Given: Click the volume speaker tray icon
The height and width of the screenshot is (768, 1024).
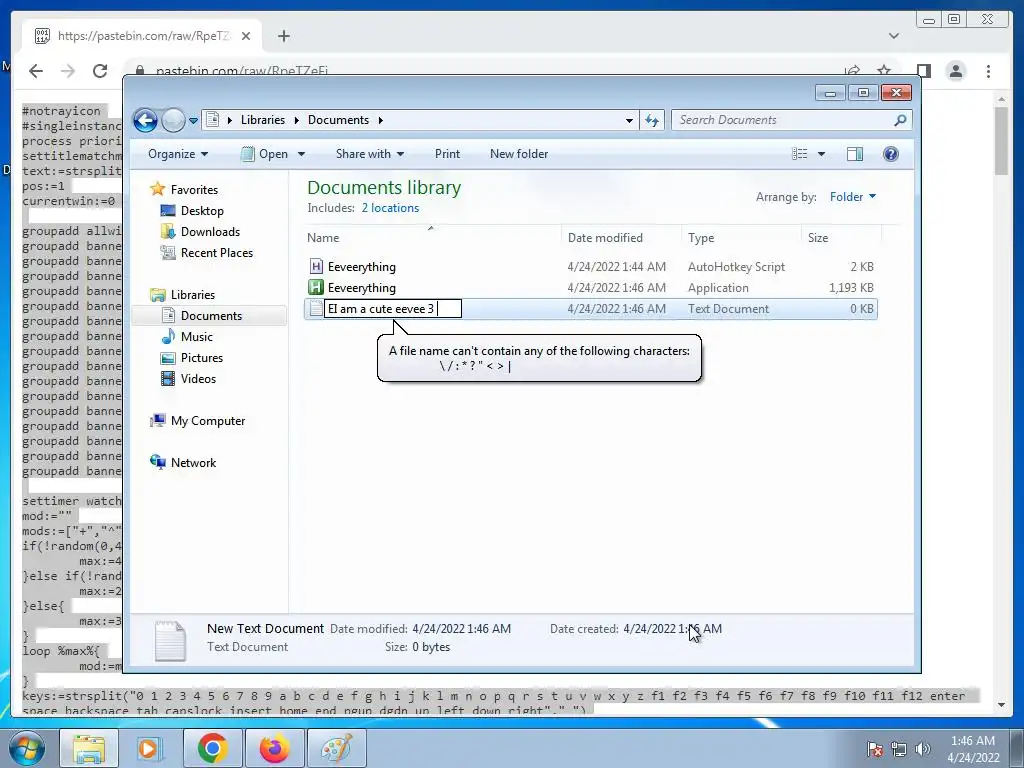Looking at the screenshot, I should [922, 748].
